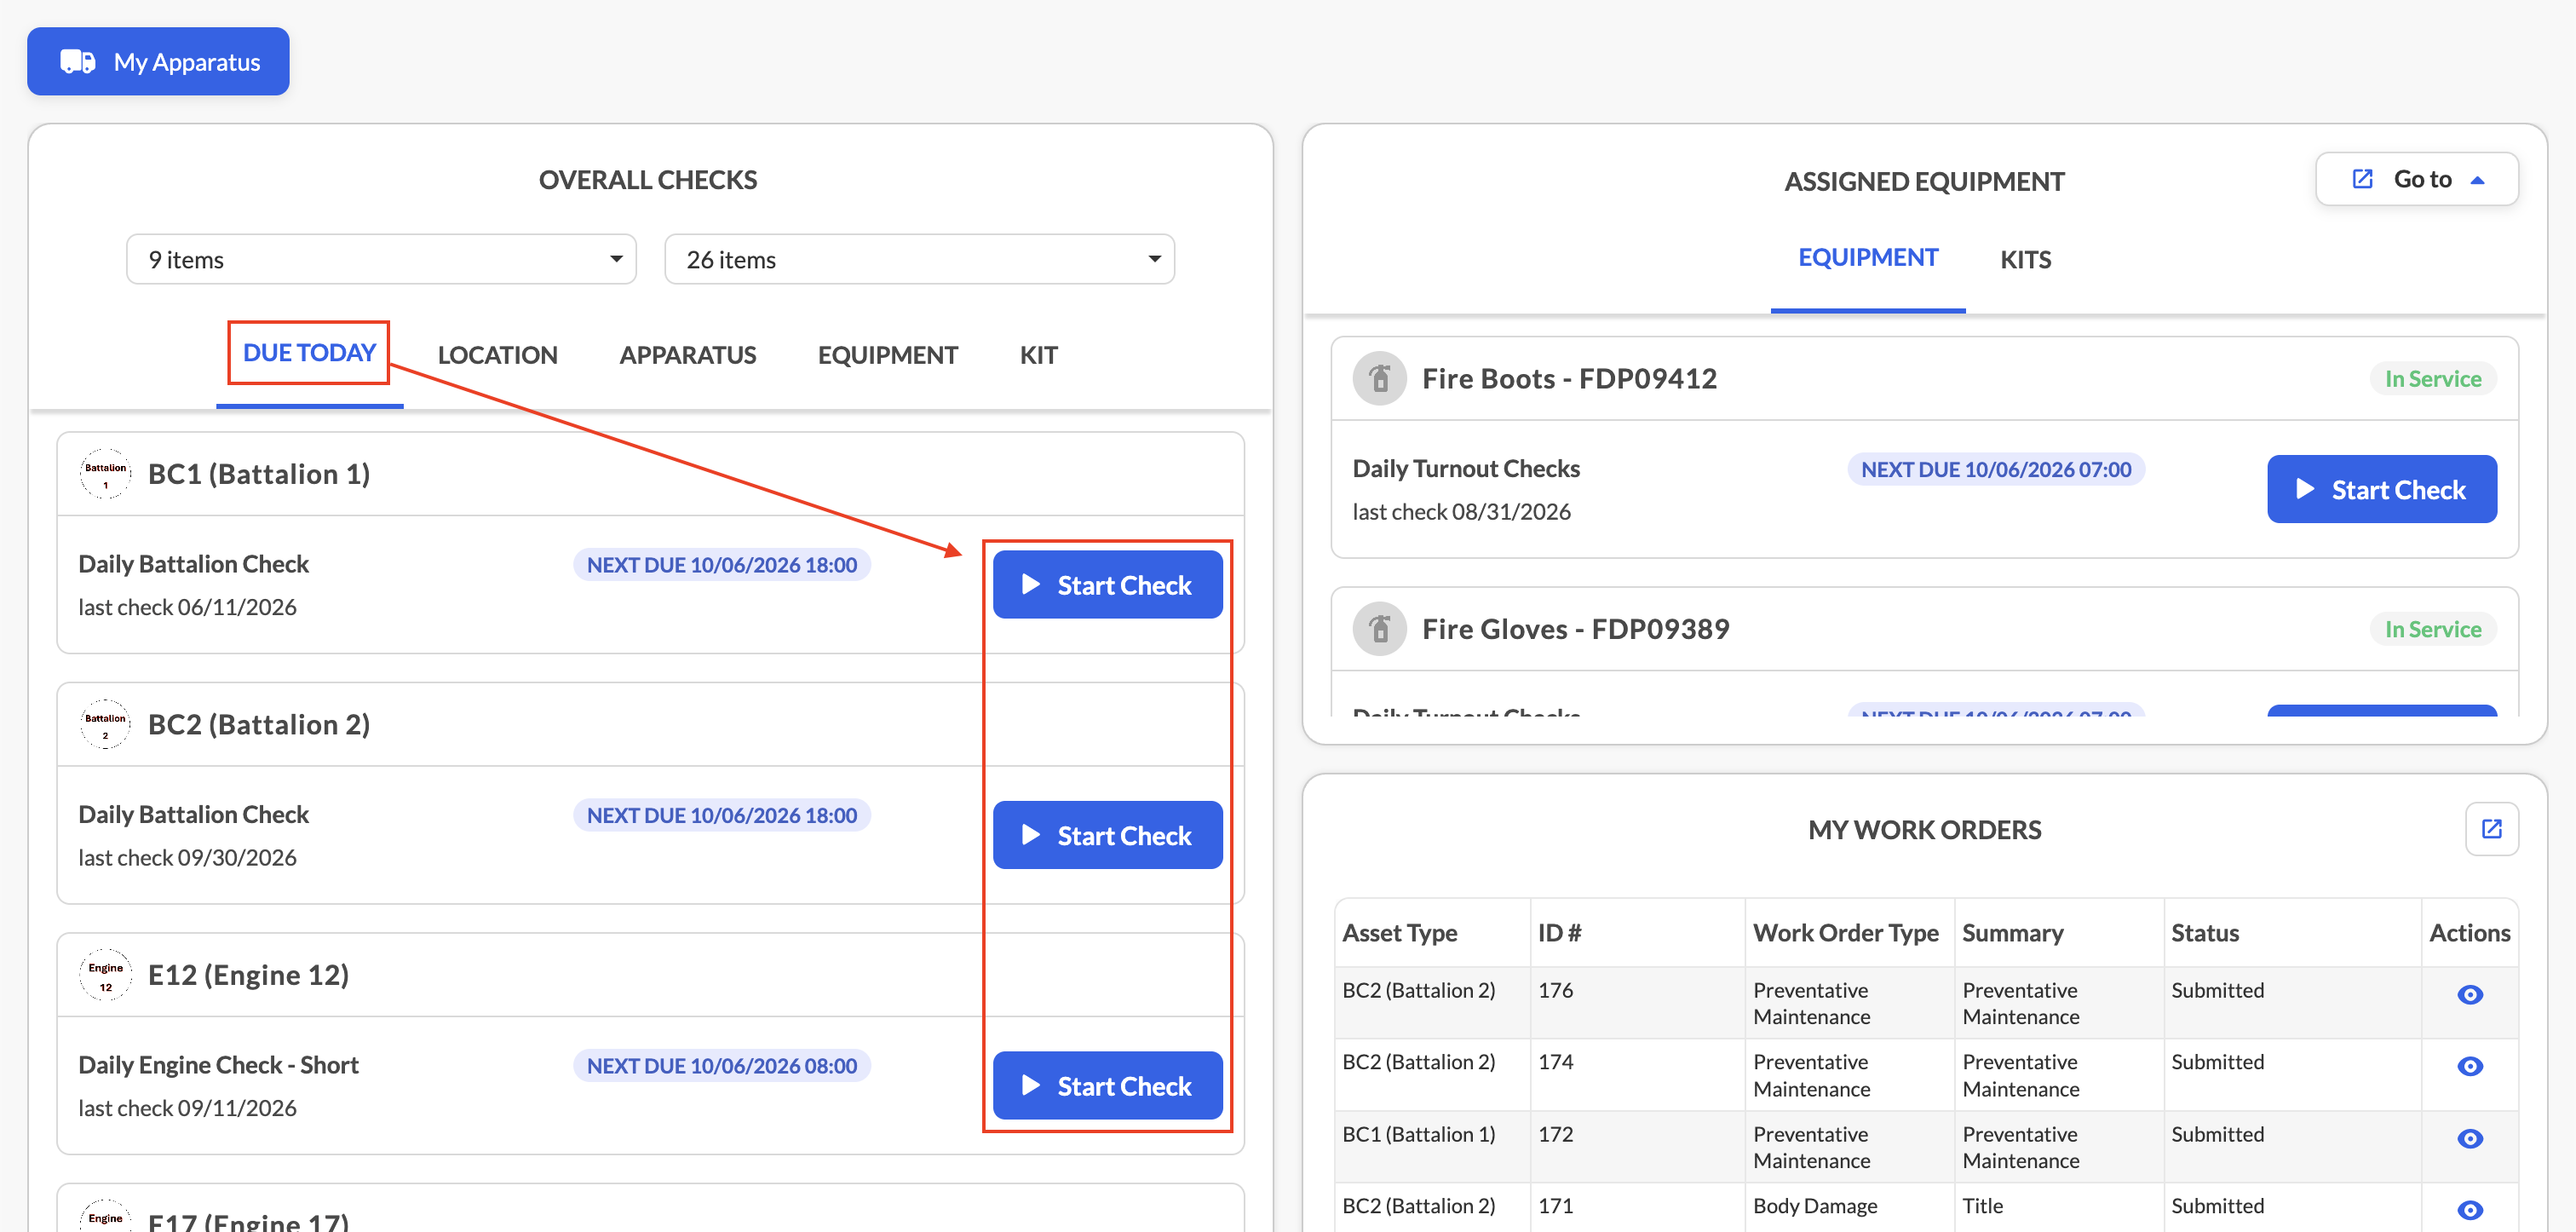Viewport: 2576px width, 1232px height.
Task: Click BC1 (Battalion 1) card heading
Action: tap(259, 474)
